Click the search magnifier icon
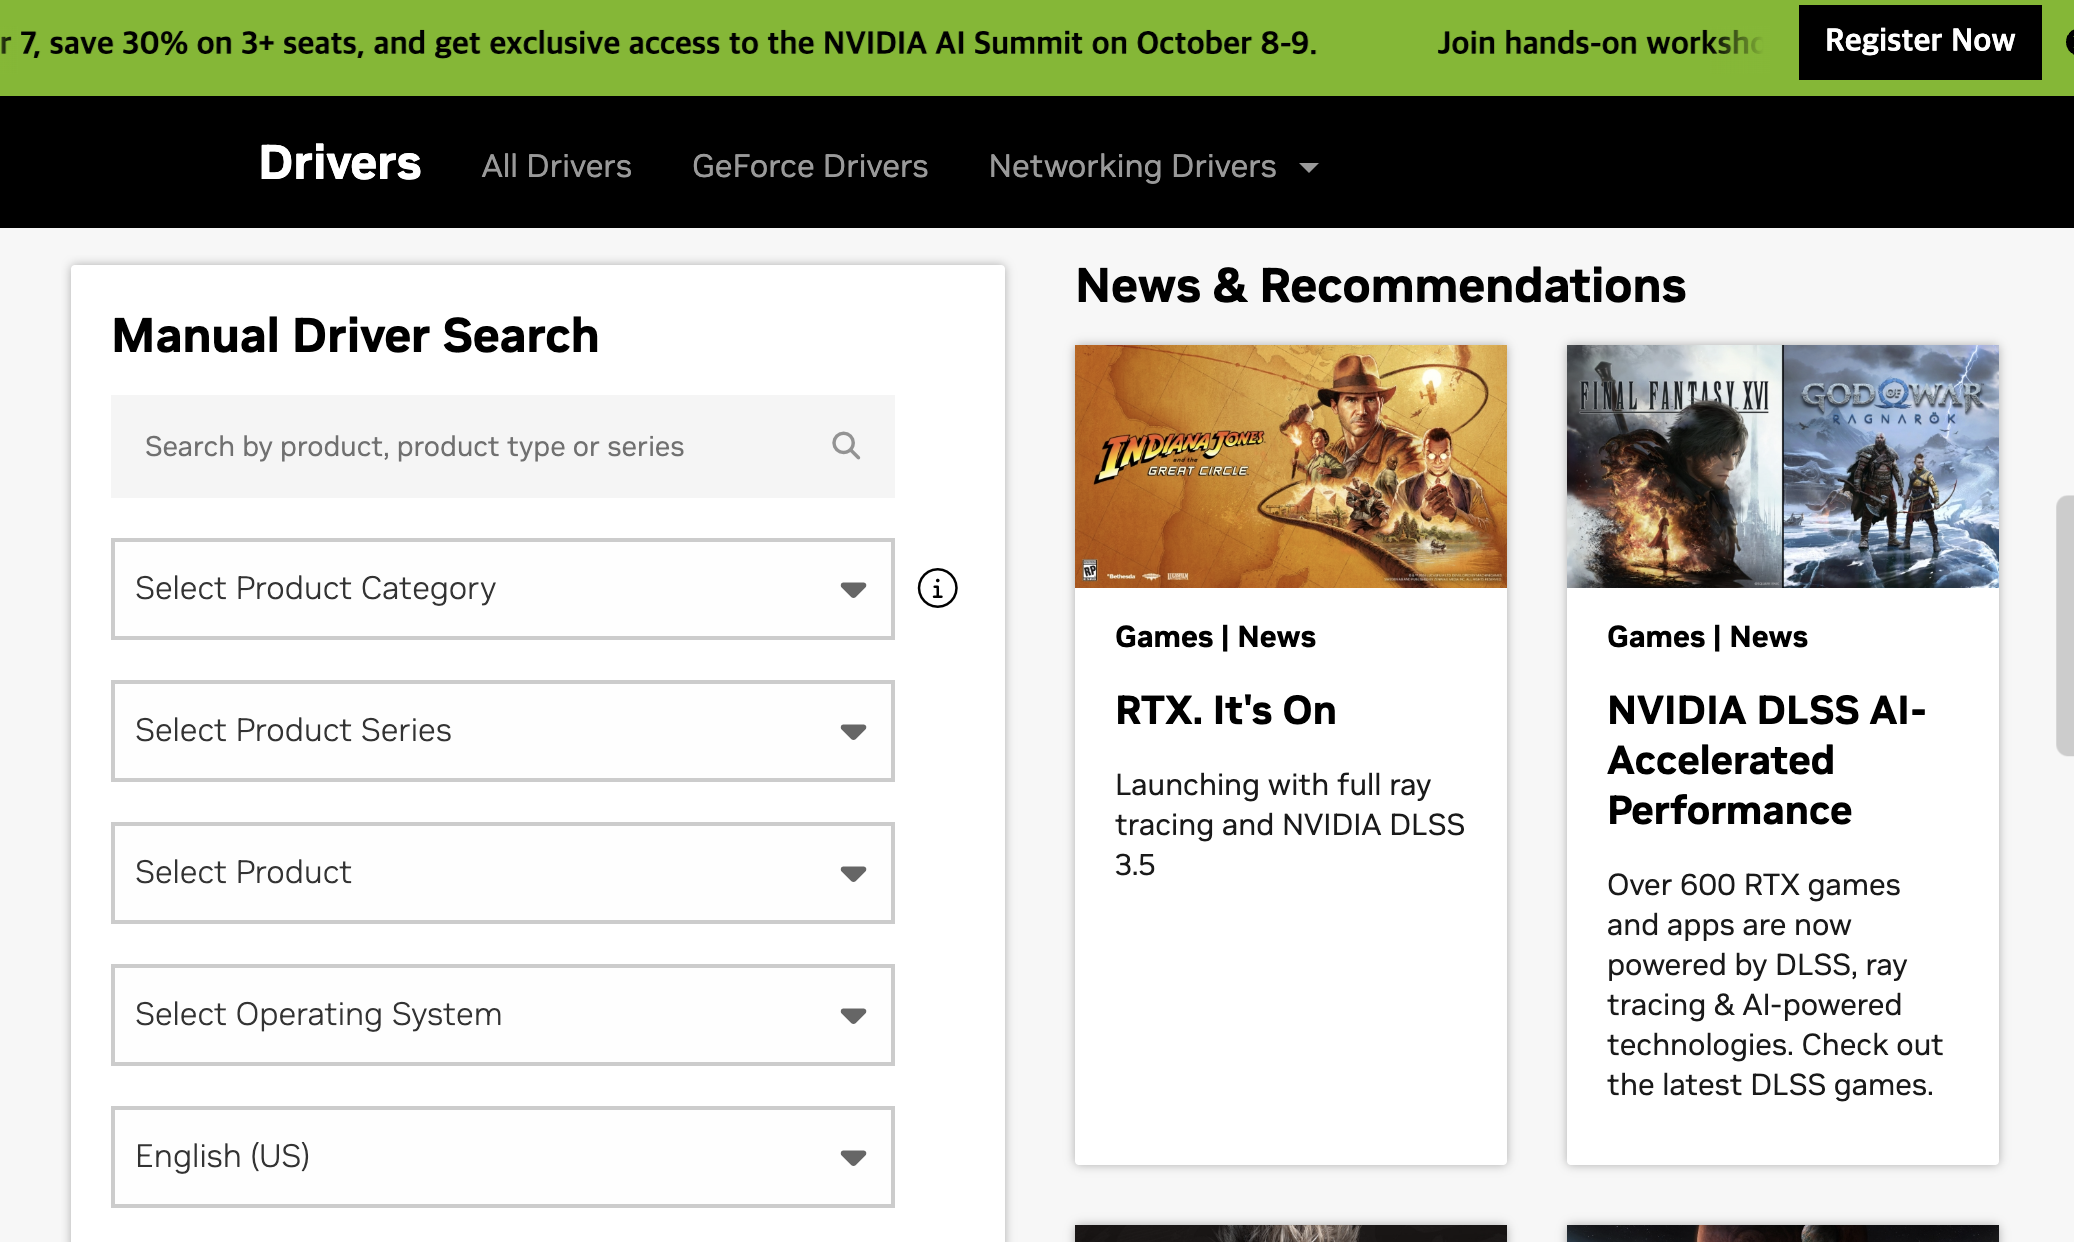The image size is (2074, 1242). (x=846, y=446)
